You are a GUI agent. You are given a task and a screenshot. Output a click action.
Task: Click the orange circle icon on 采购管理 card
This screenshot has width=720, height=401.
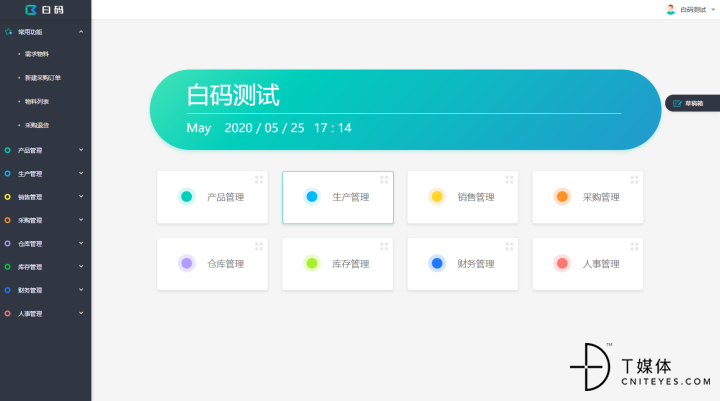[562, 197]
